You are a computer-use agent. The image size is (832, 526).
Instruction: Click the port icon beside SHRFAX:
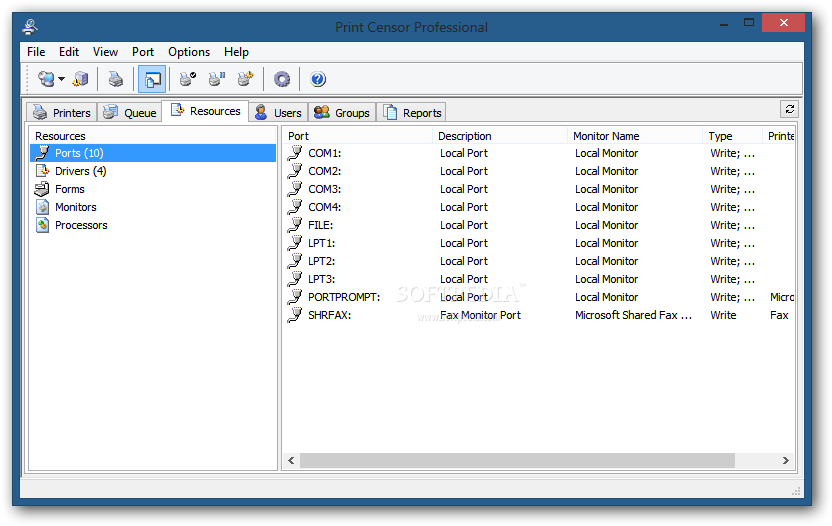tap(294, 315)
